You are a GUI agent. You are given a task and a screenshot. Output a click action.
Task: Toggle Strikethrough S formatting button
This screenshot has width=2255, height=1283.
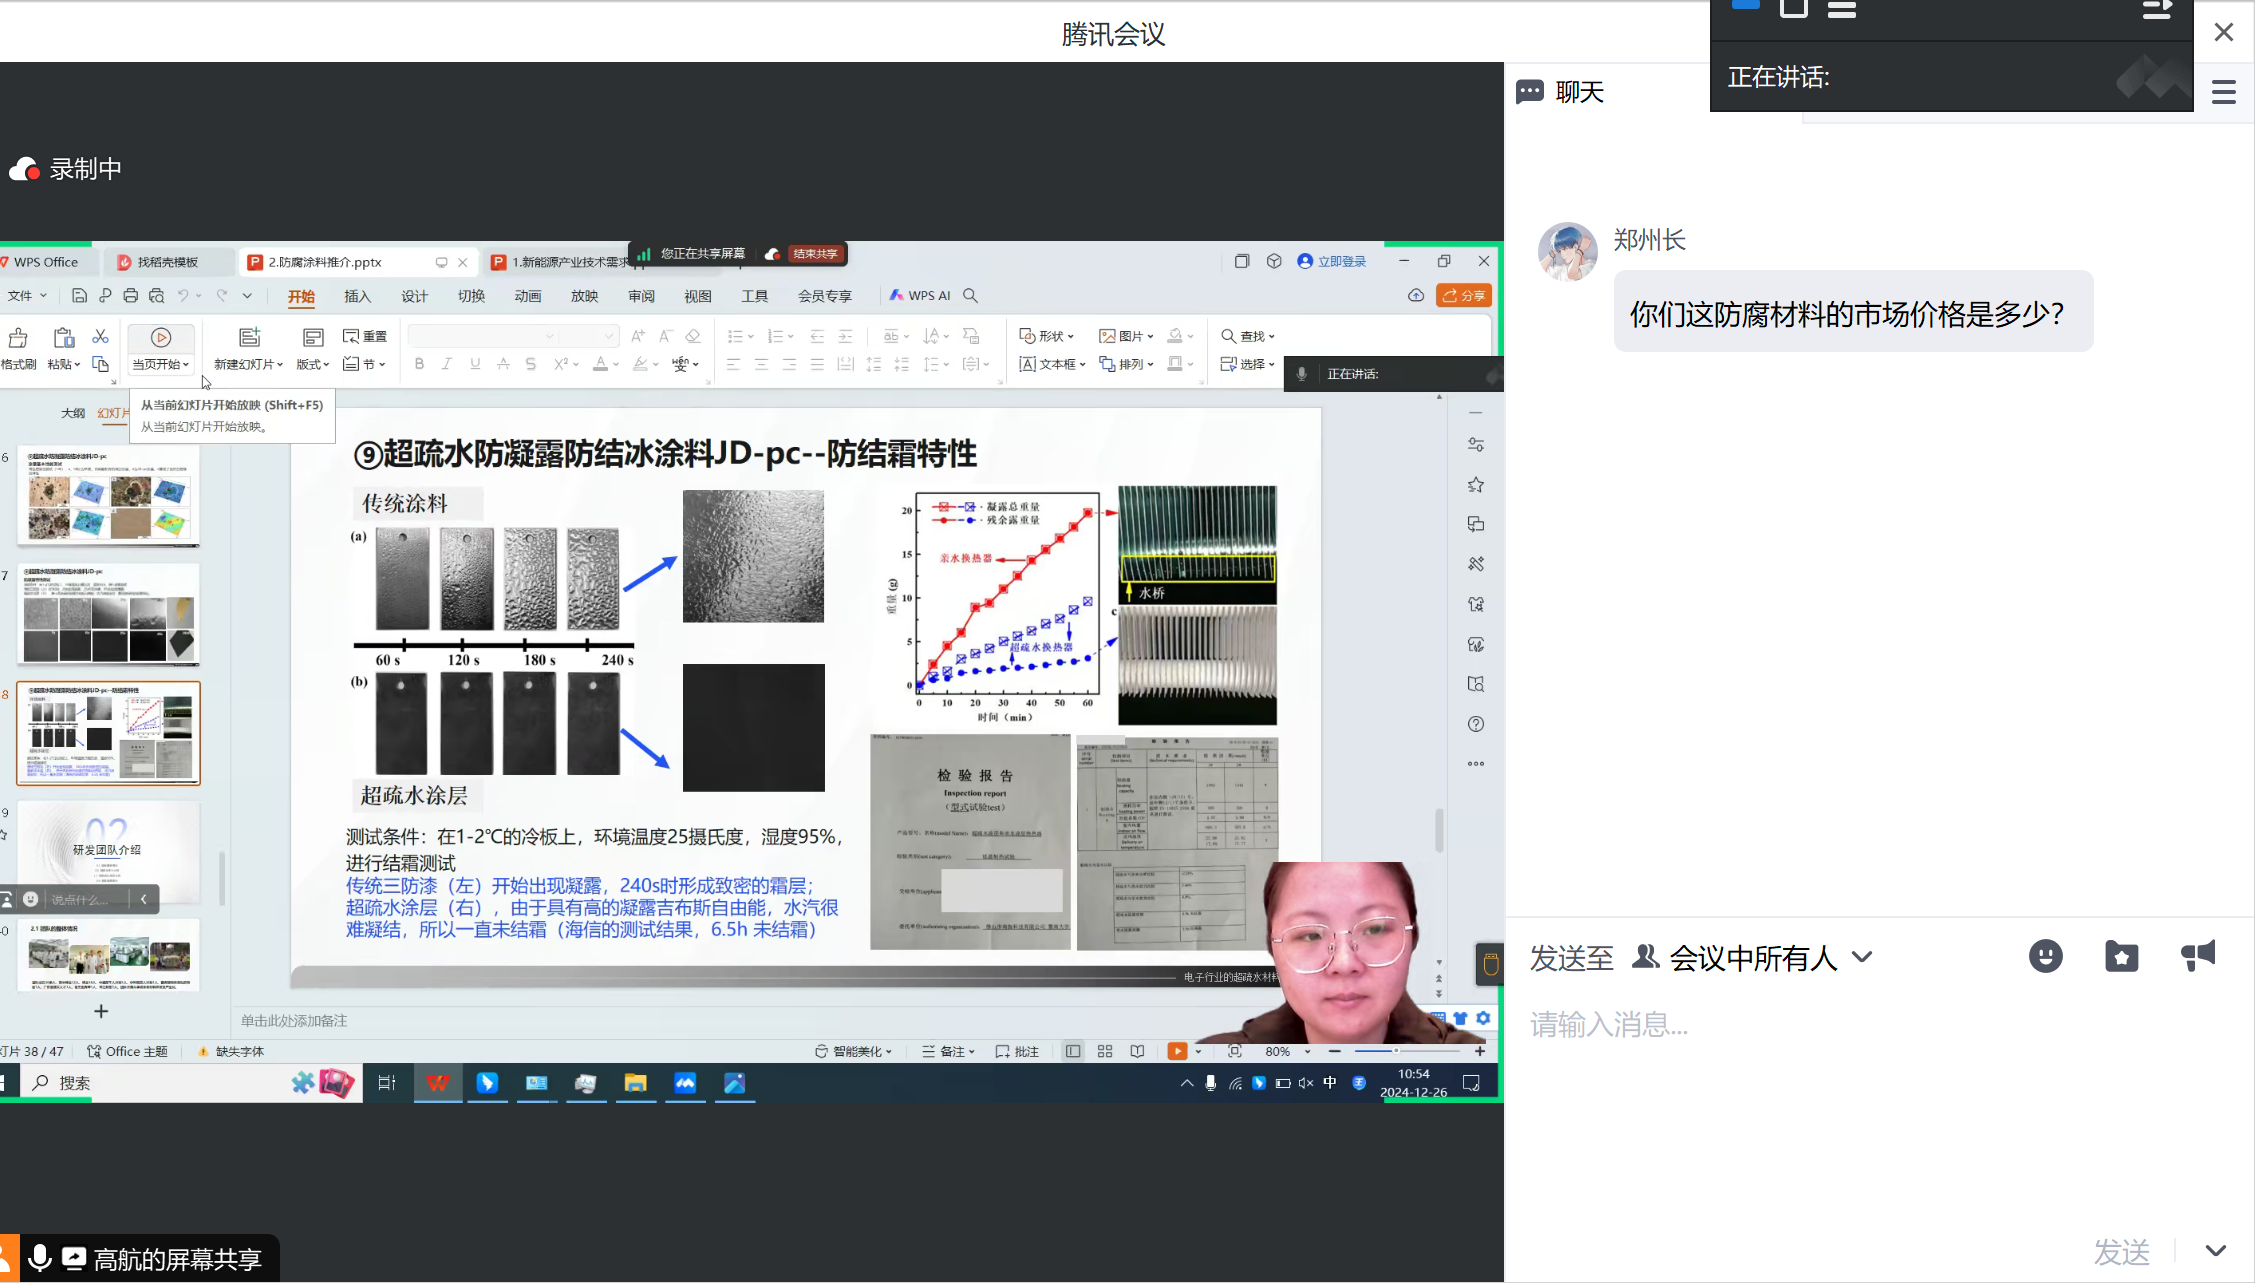pyautogui.click(x=531, y=364)
